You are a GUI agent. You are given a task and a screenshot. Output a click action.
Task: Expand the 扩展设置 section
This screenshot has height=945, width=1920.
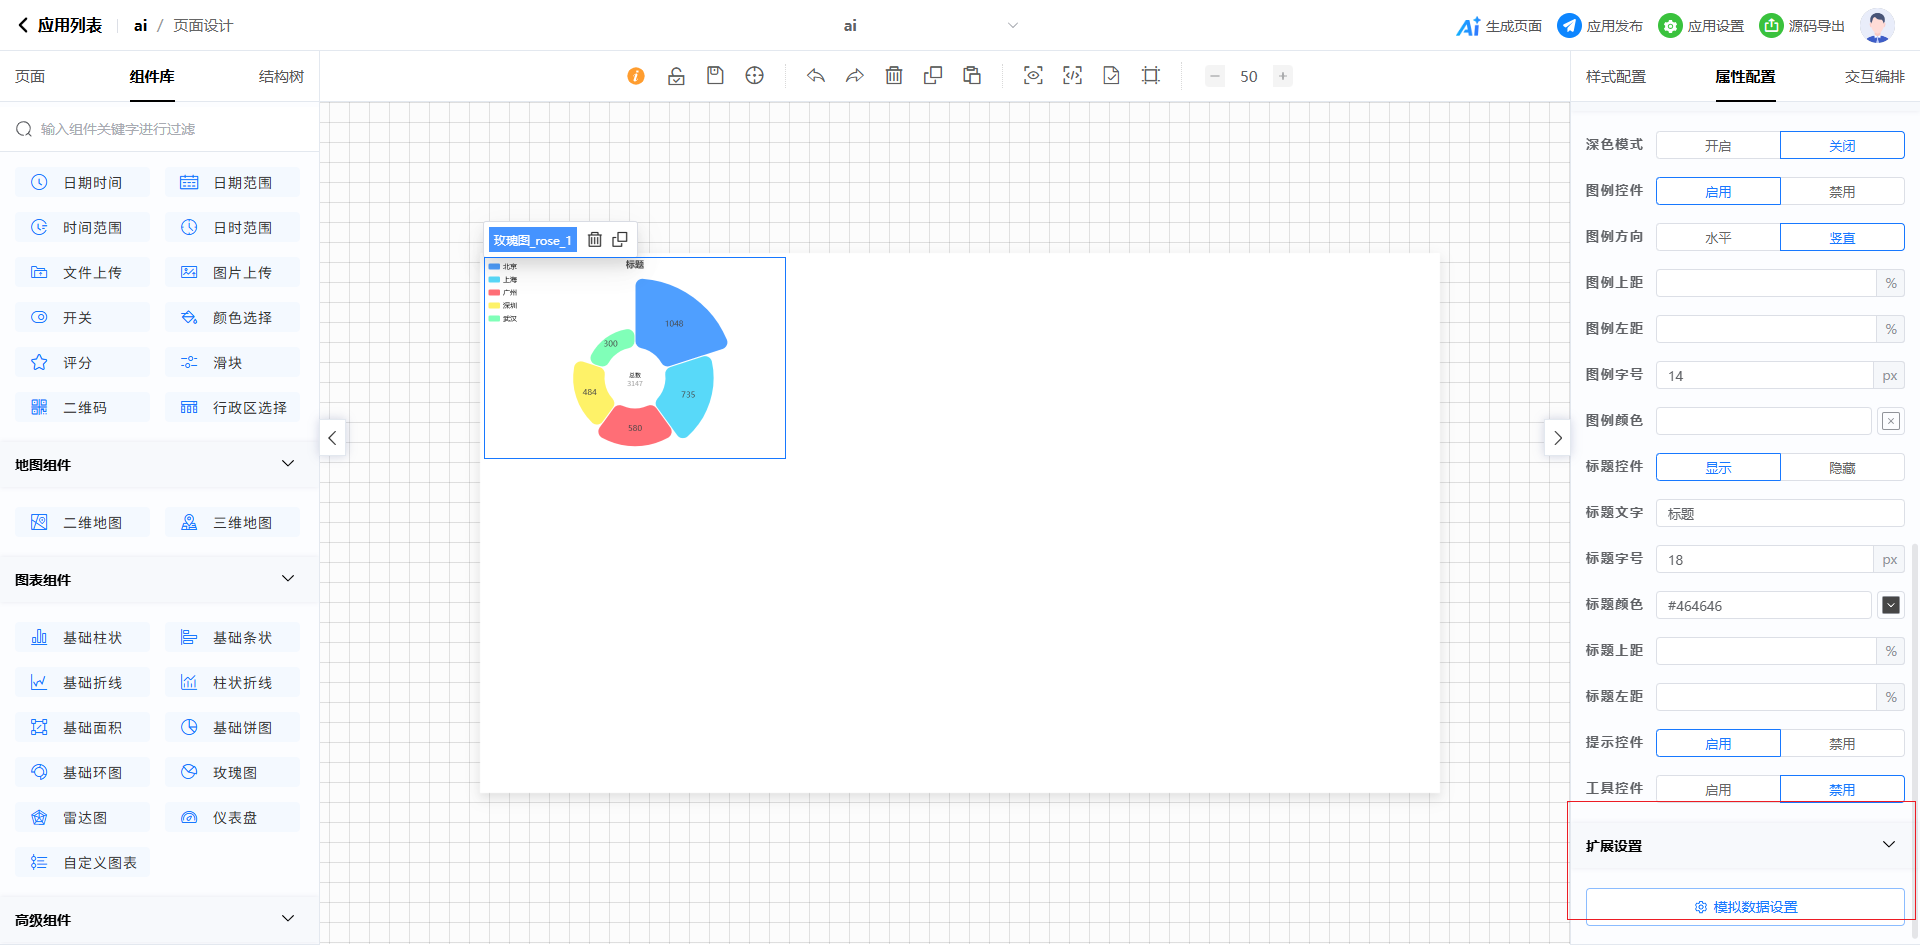1888,845
